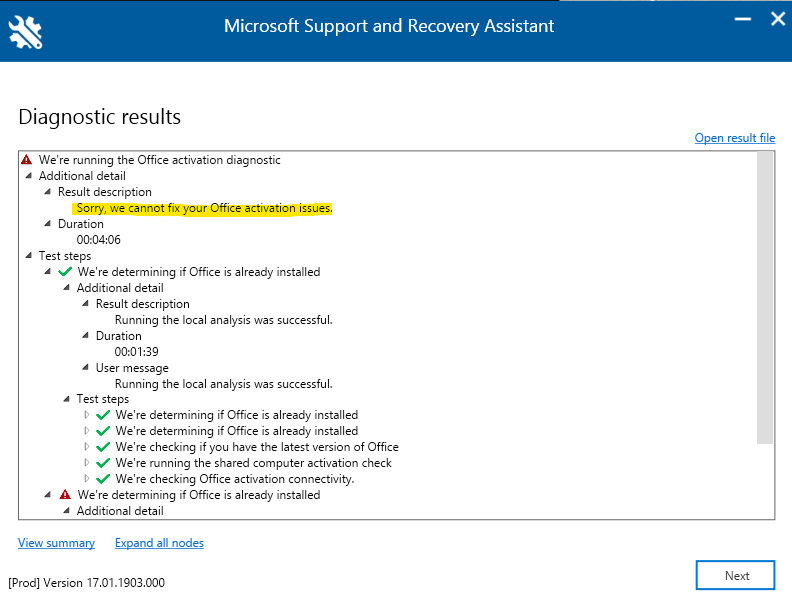Viewport: 792px width, 594px height.
Task: Click the Expand all nodes link
Action: coord(159,543)
